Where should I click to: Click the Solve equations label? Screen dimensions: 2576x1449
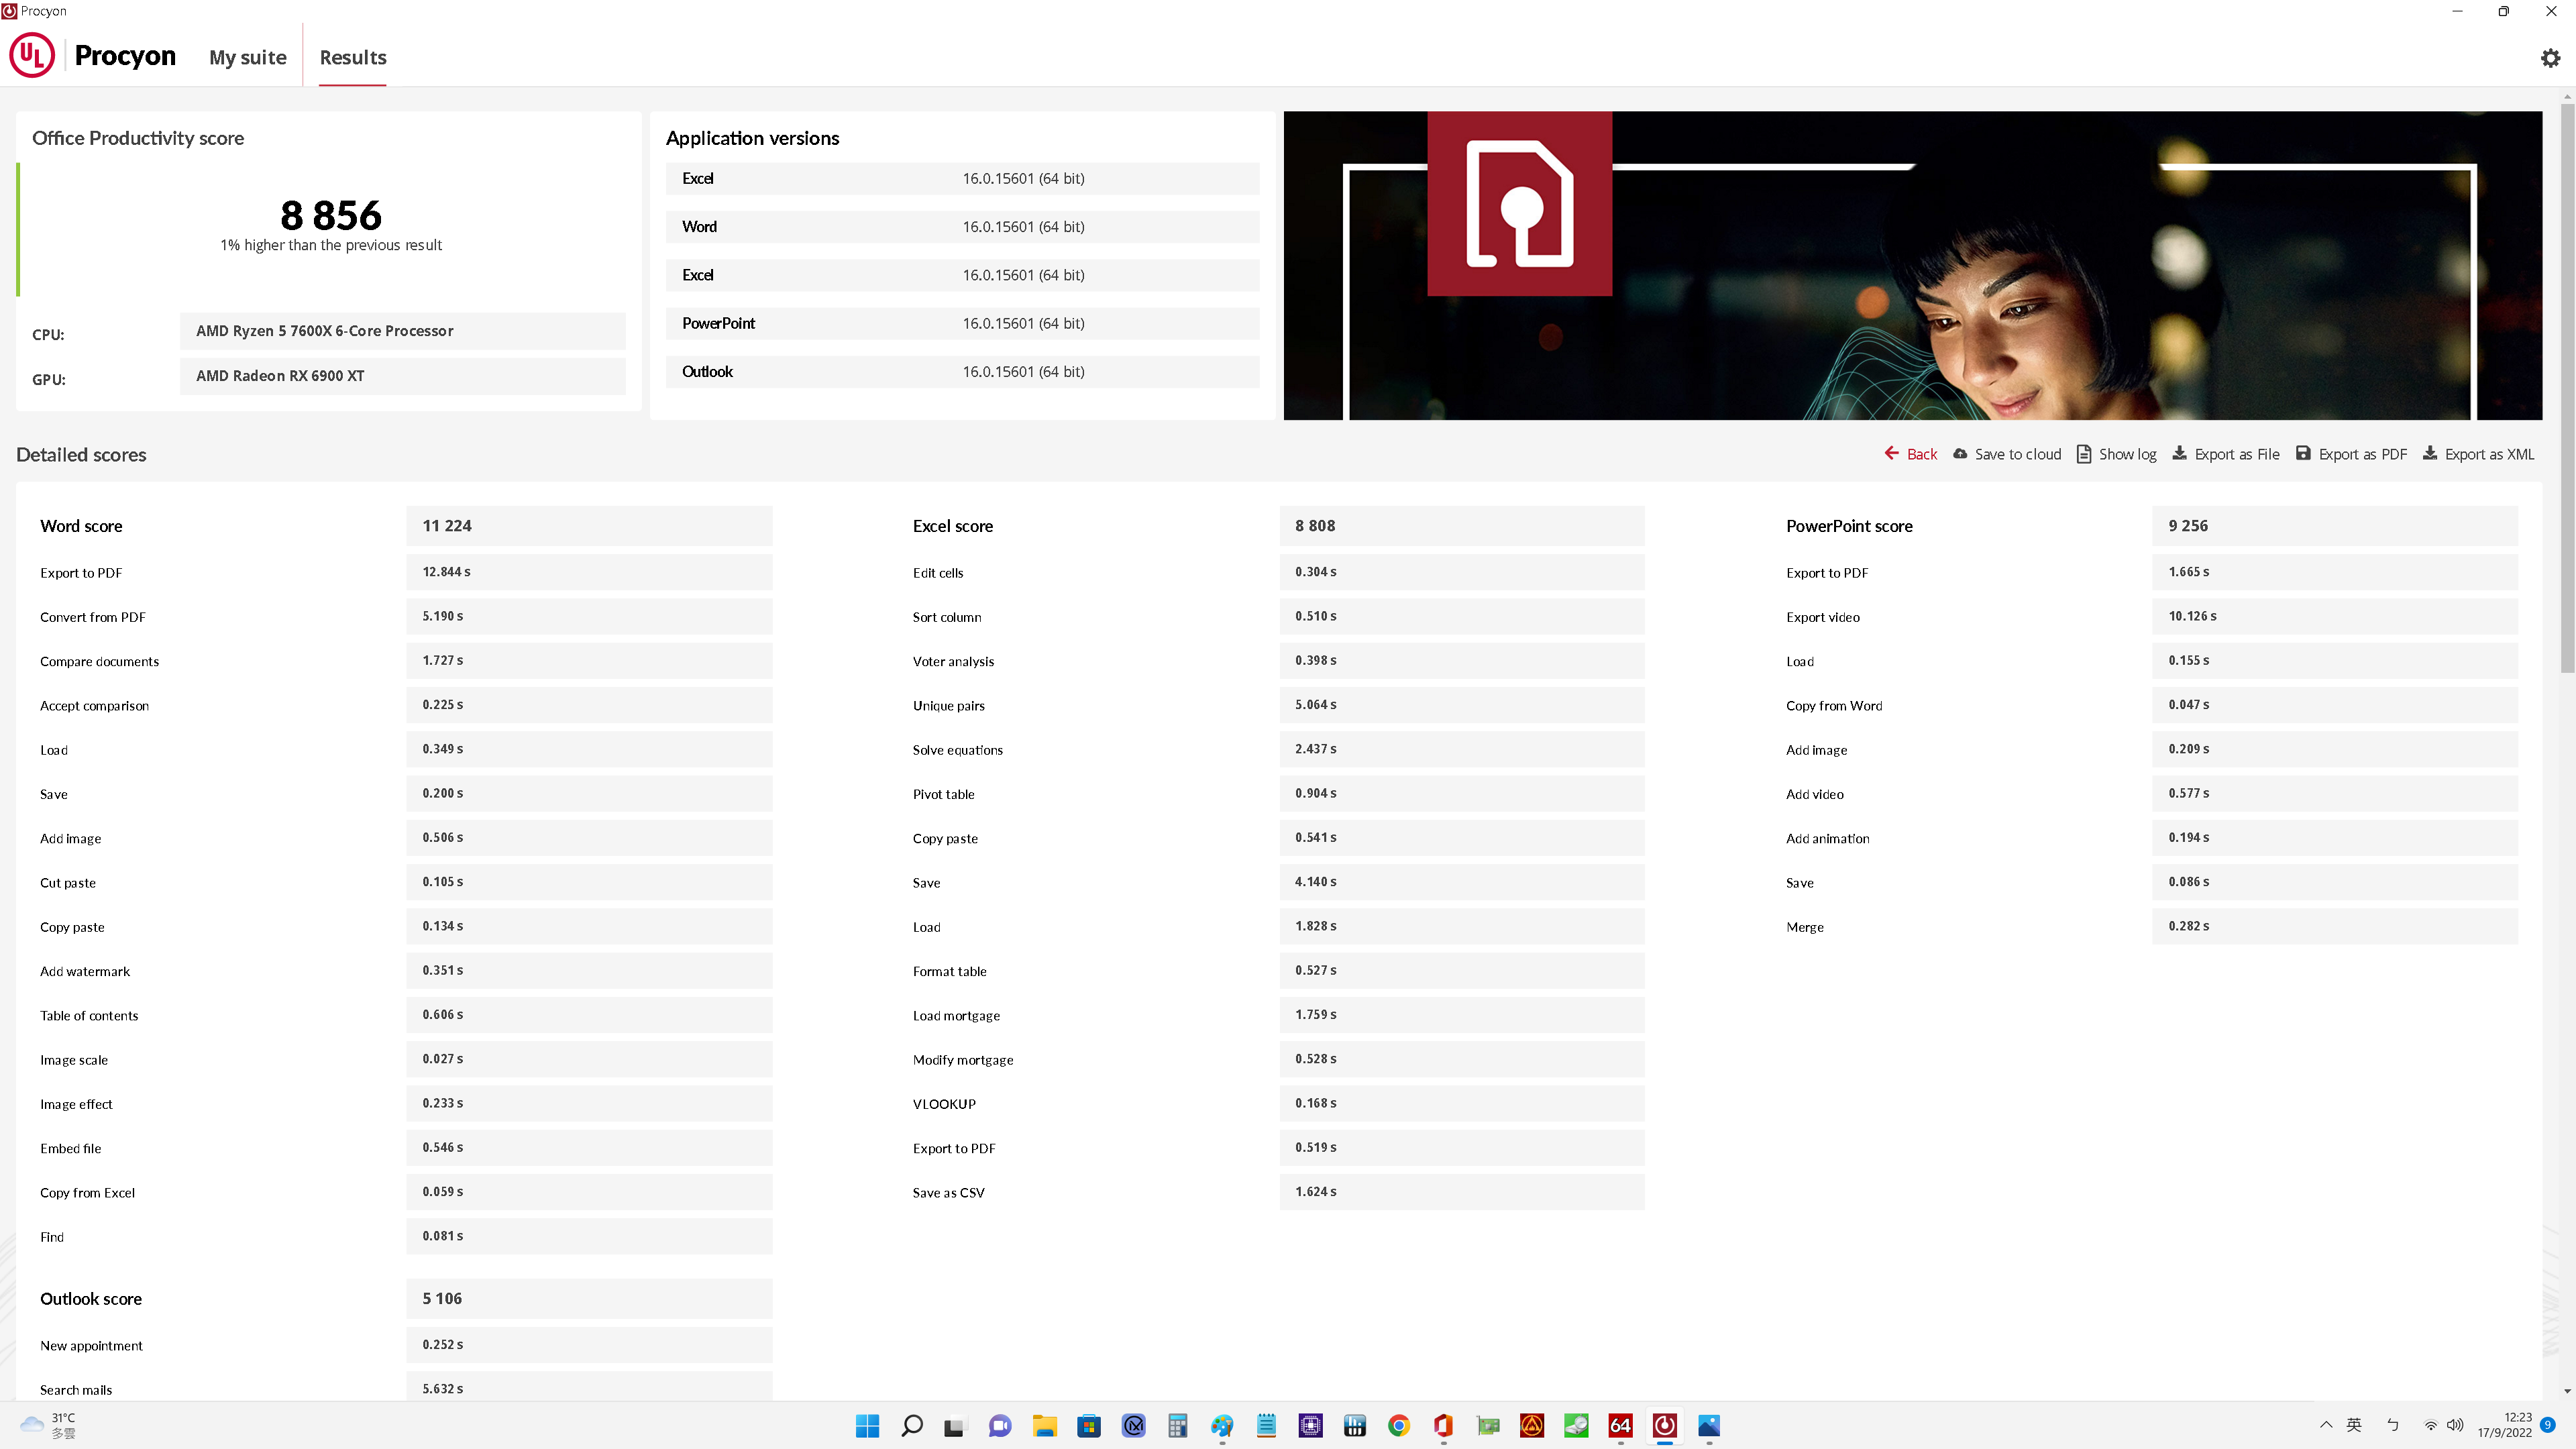click(x=957, y=750)
